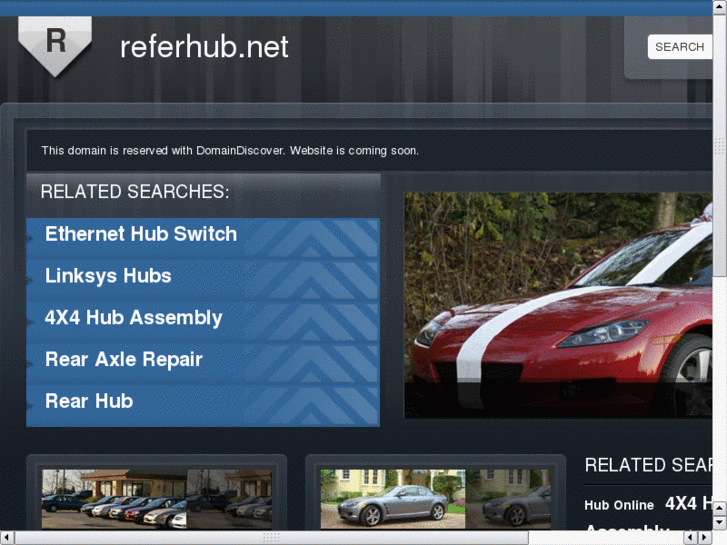Click the RELATED SEARCHES: heading
Screen dimensions: 727x545
[135, 192]
